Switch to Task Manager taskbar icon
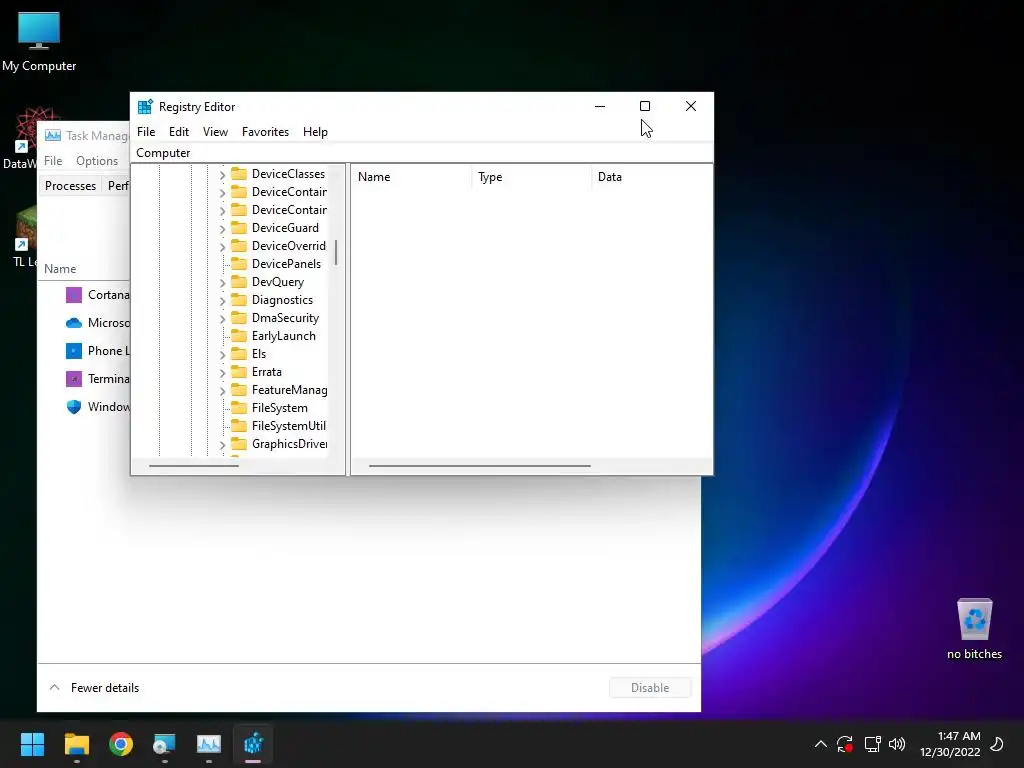The width and height of the screenshot is (1024, 768). (x=209, y=744)
